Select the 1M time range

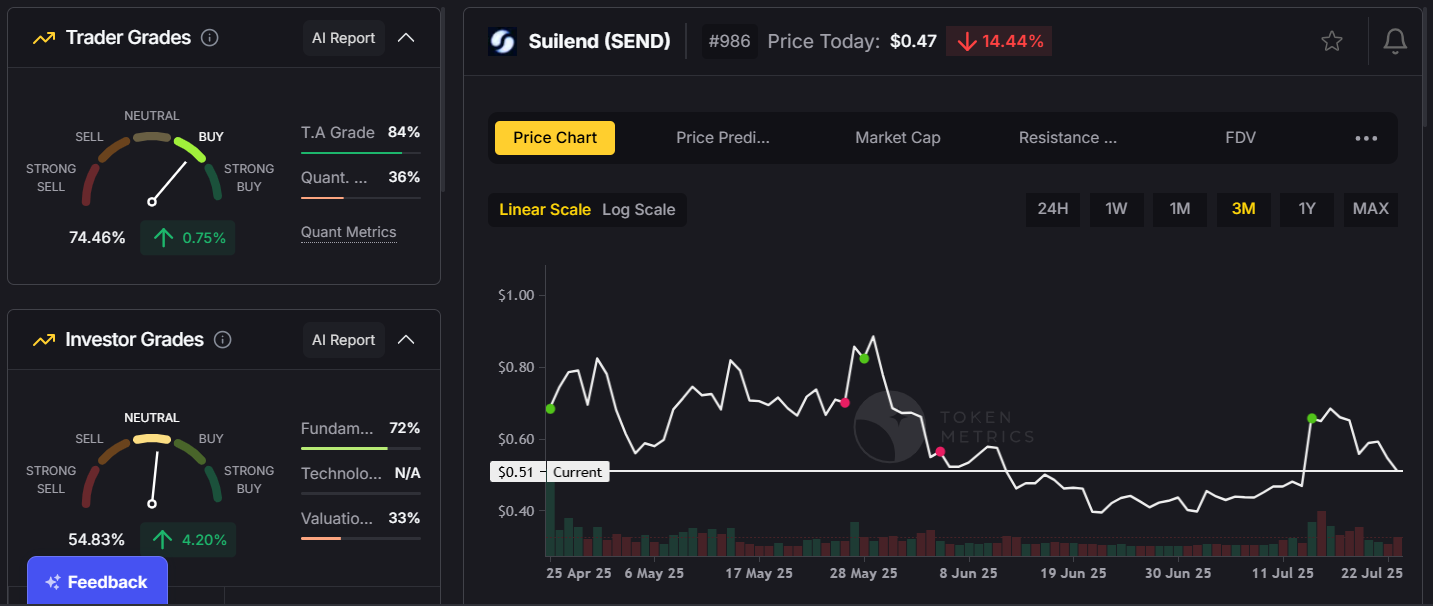click(1180, 209)
